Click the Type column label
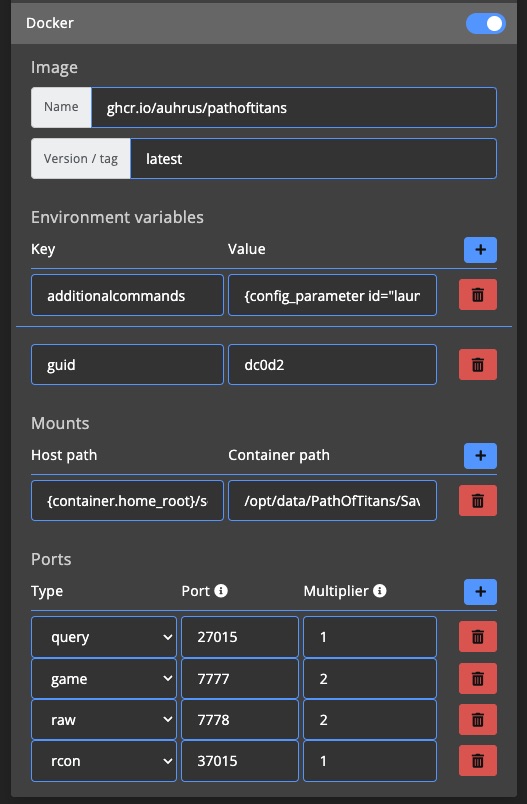Screen dimensions: 527x804 pos(47,592)
